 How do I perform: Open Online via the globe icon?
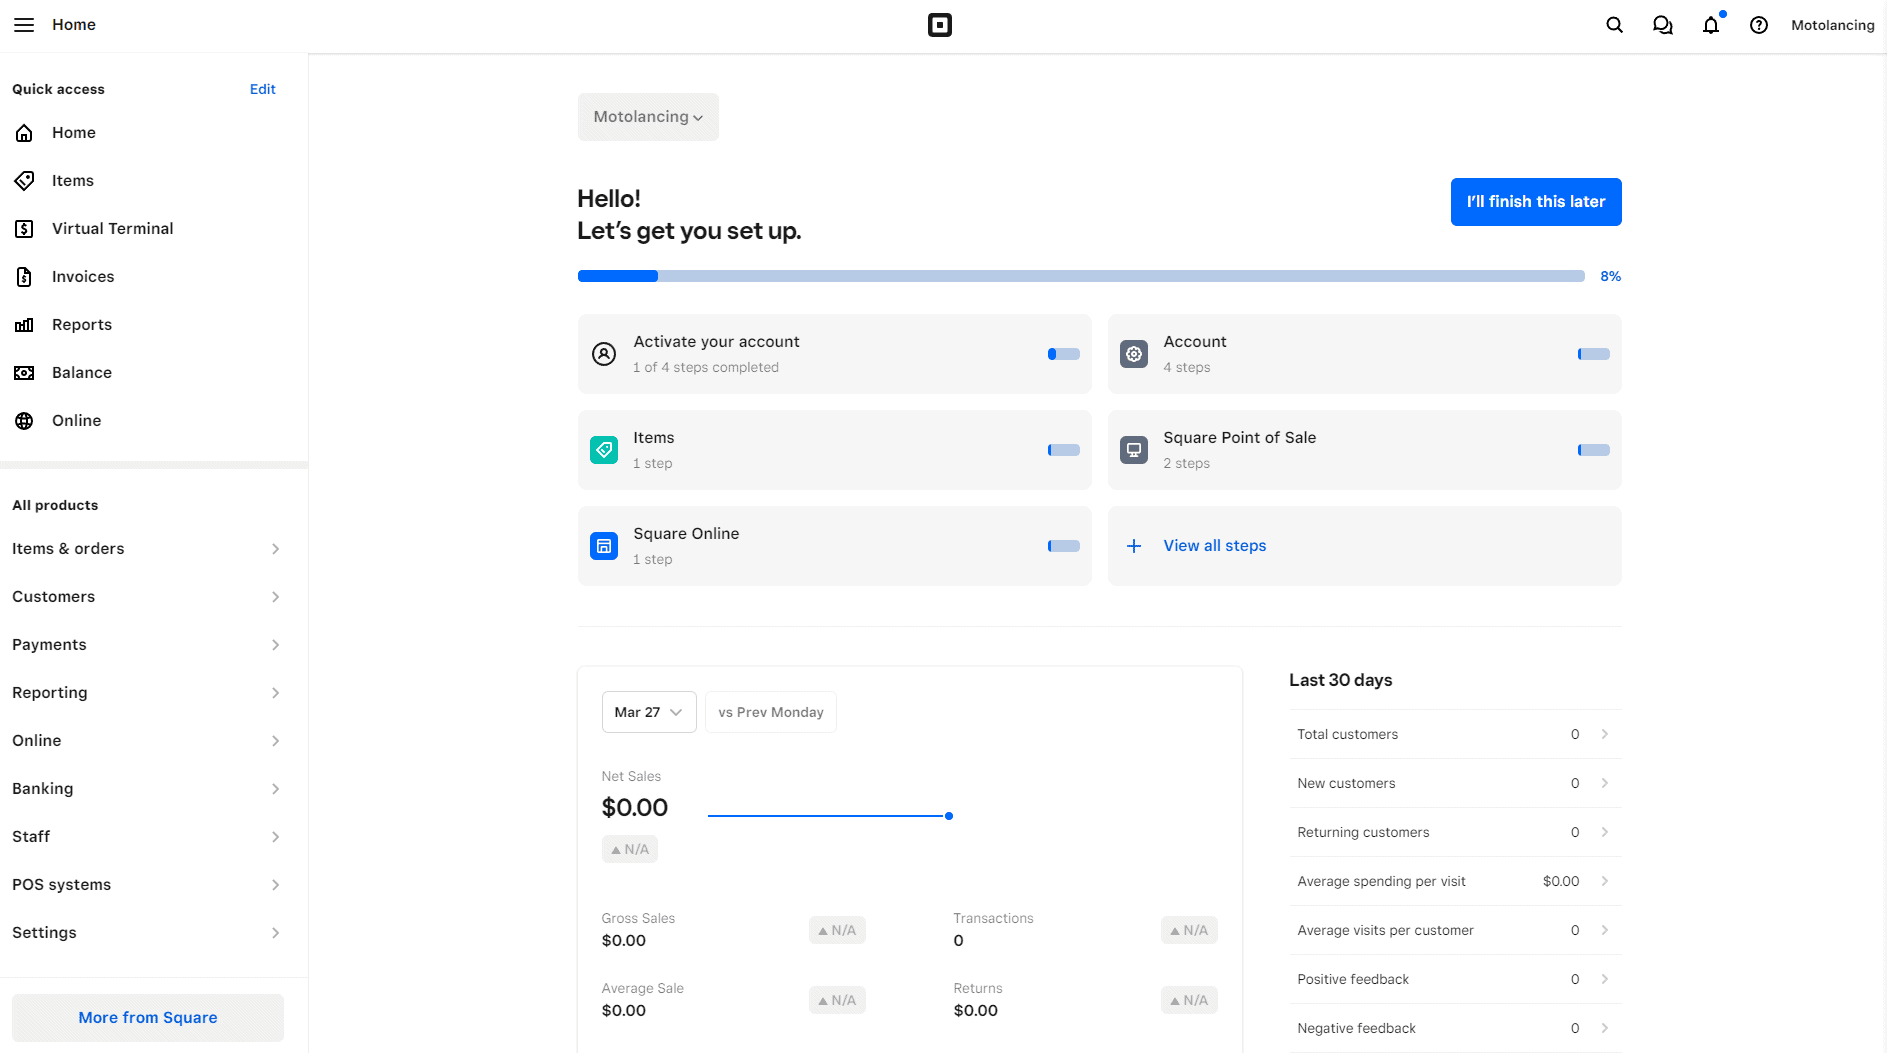click(x=76, y=420)
